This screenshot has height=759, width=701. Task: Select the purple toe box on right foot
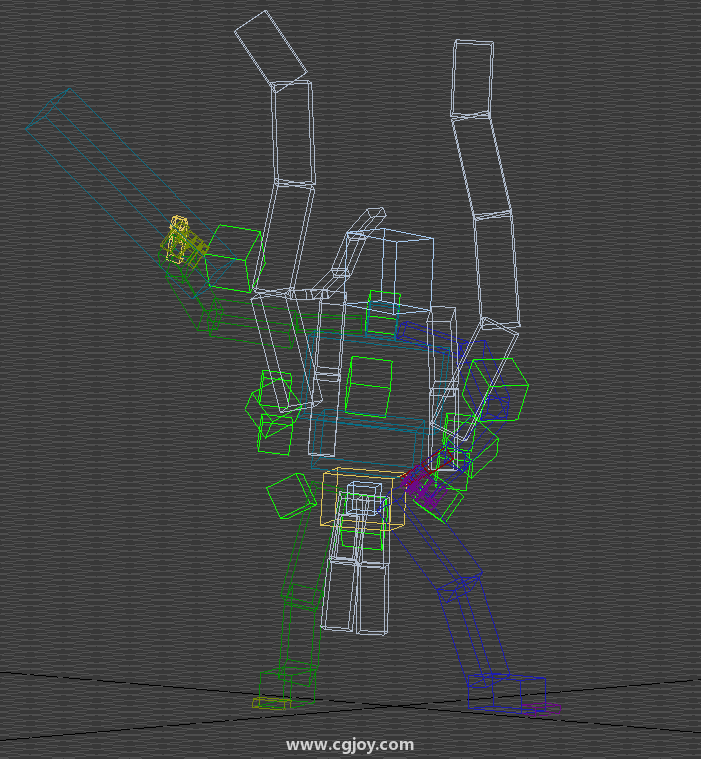pyautogui.click(x=541, y=709)
